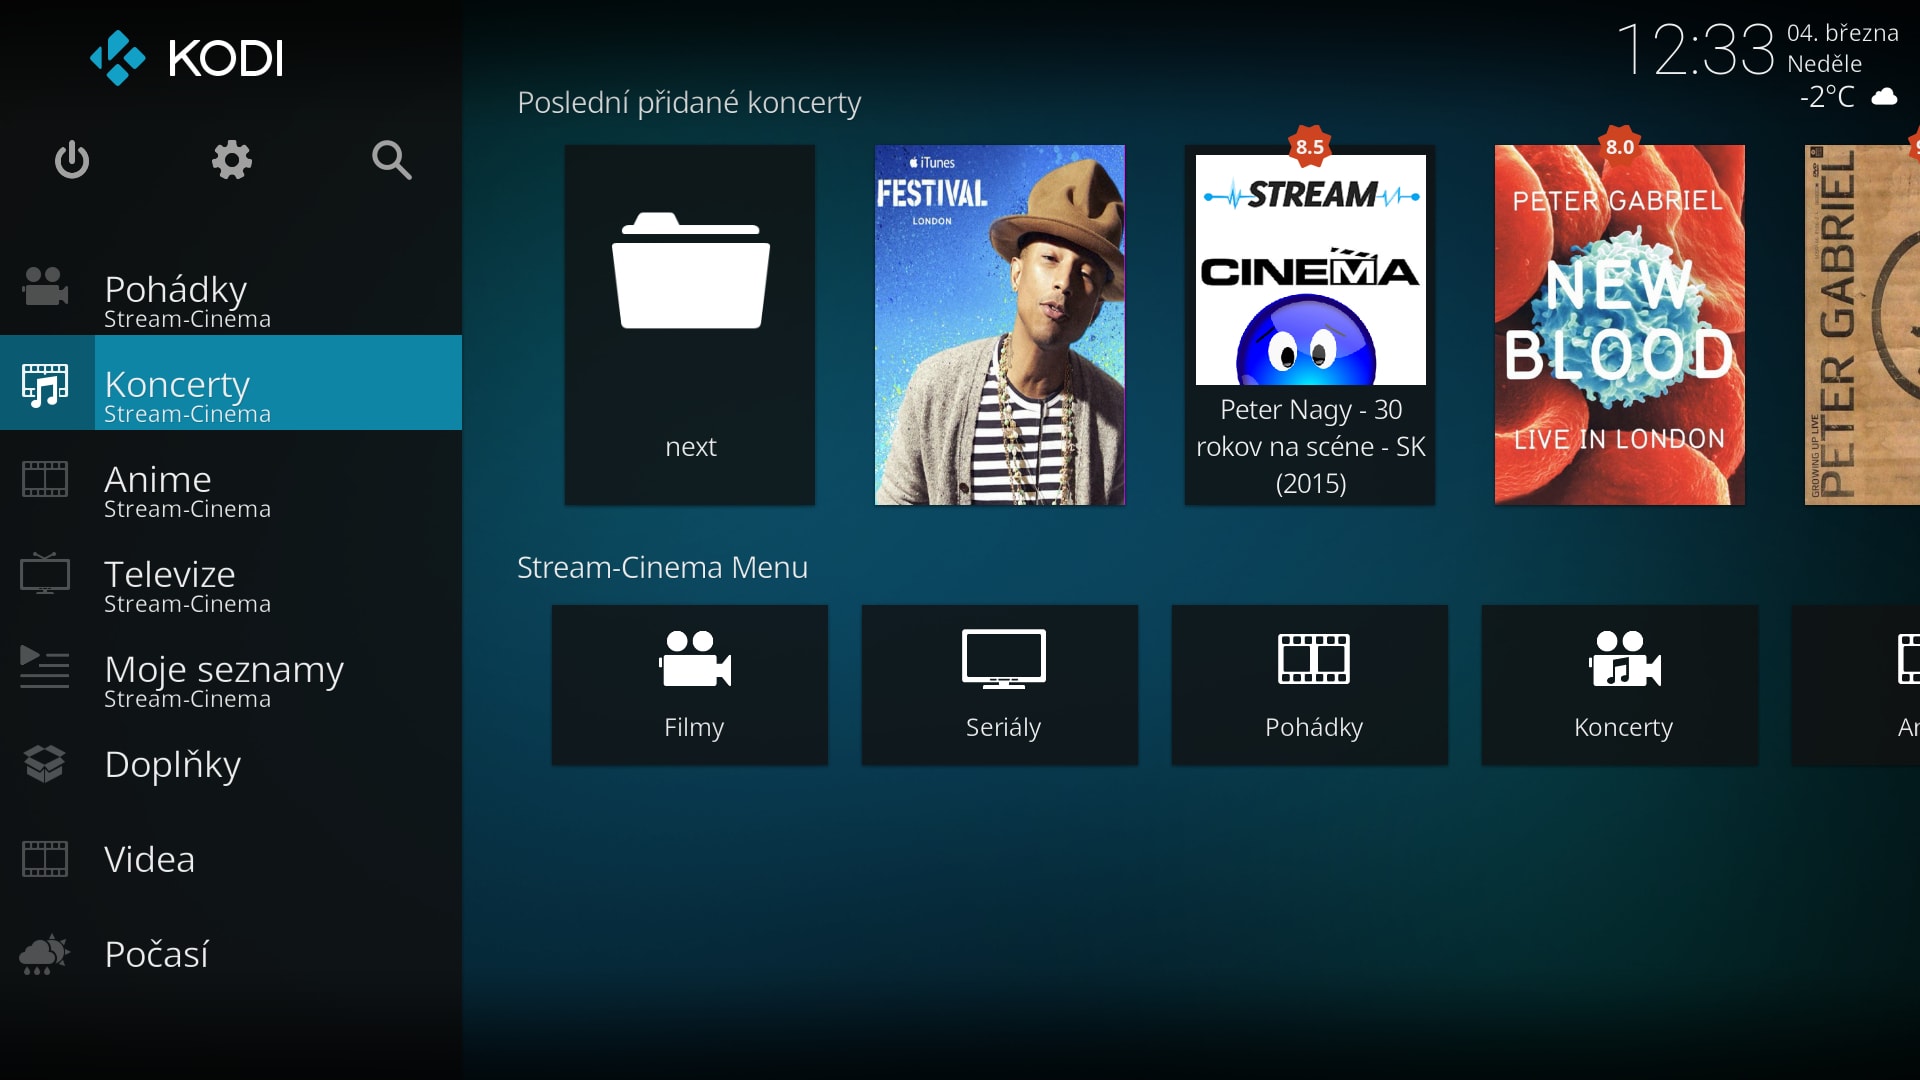Click the power button icon
Image resolution: width=1920 pixels, height=1080 pixels.
[72, 160]
